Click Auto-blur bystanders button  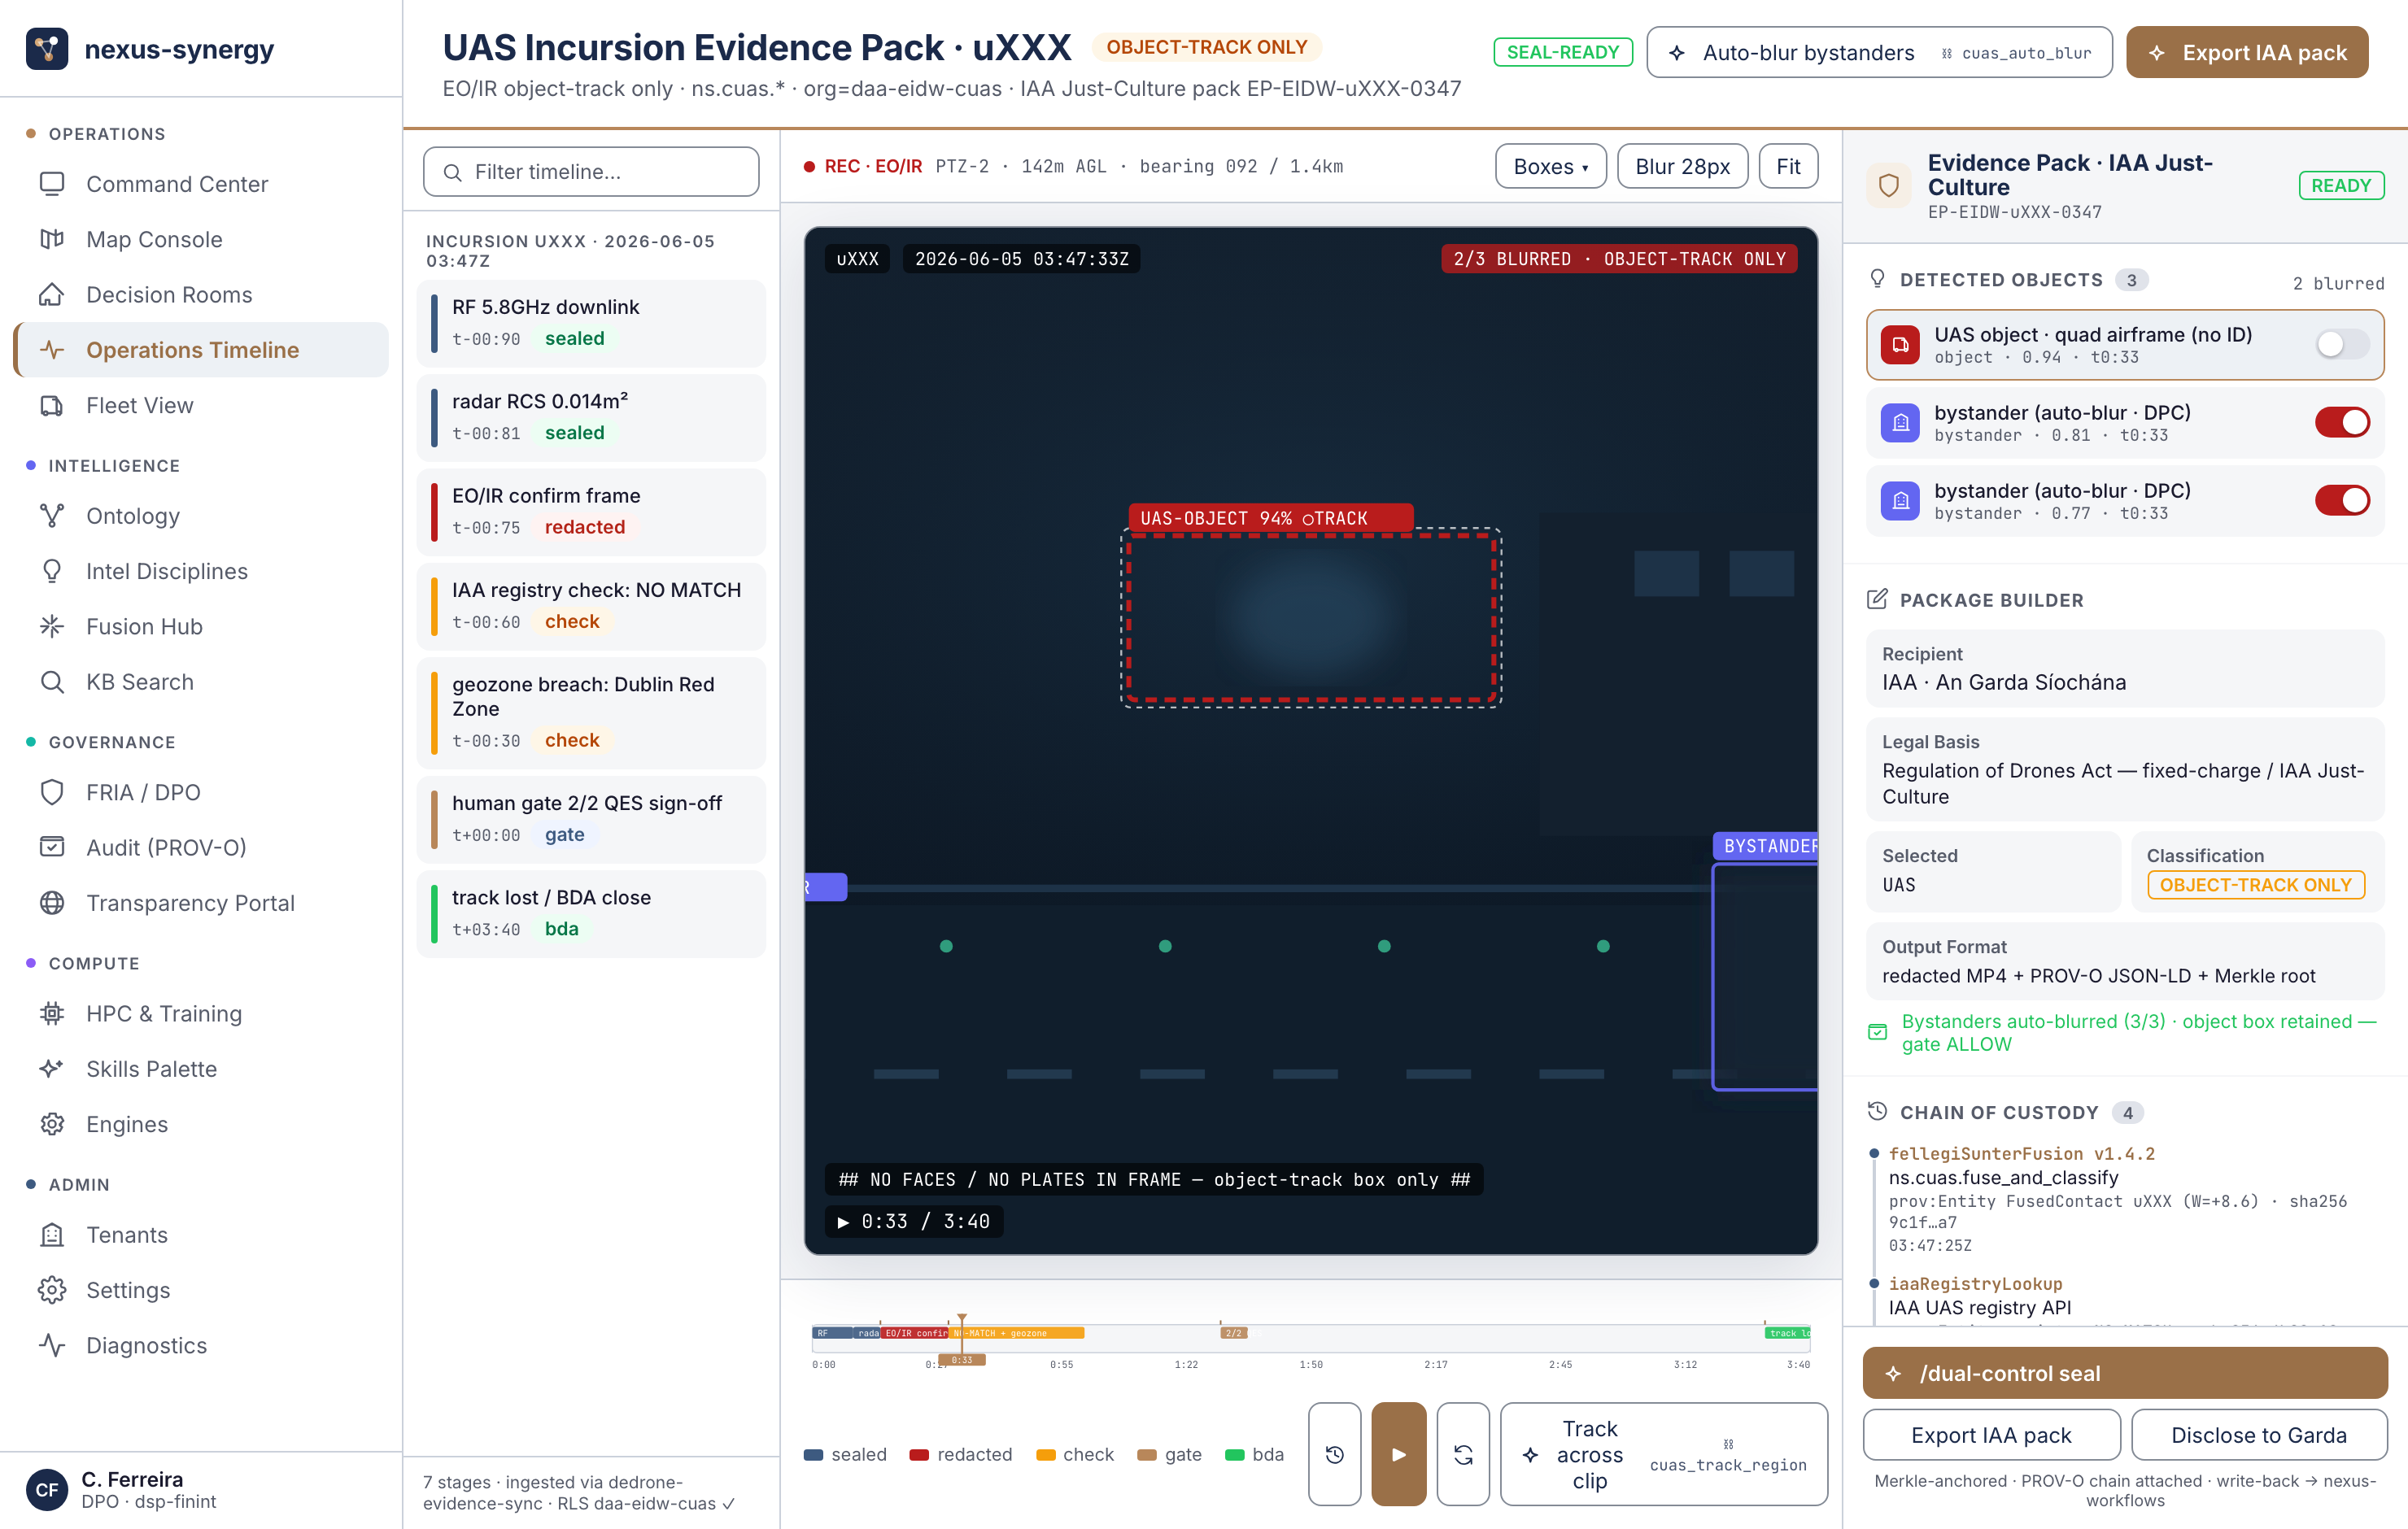click(1879, 52)
